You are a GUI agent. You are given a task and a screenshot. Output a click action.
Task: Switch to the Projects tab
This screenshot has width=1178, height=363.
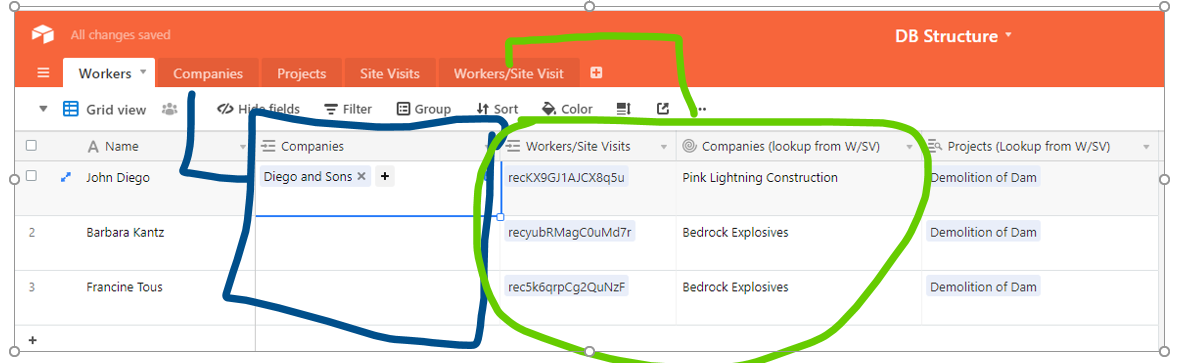[301, 74]
